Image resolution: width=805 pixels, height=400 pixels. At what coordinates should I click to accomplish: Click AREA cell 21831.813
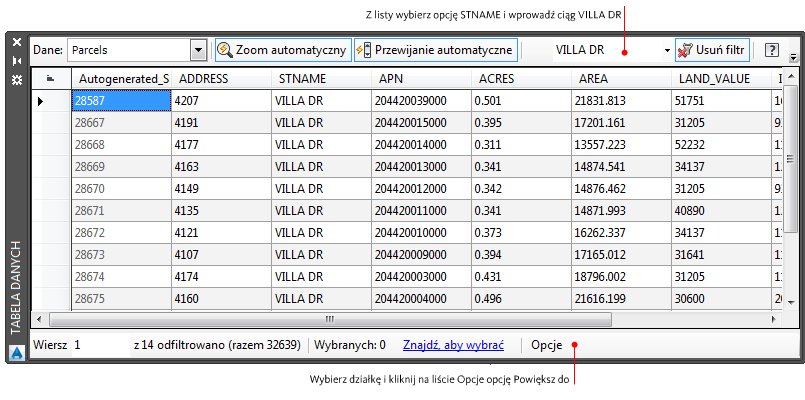(622, 101)
